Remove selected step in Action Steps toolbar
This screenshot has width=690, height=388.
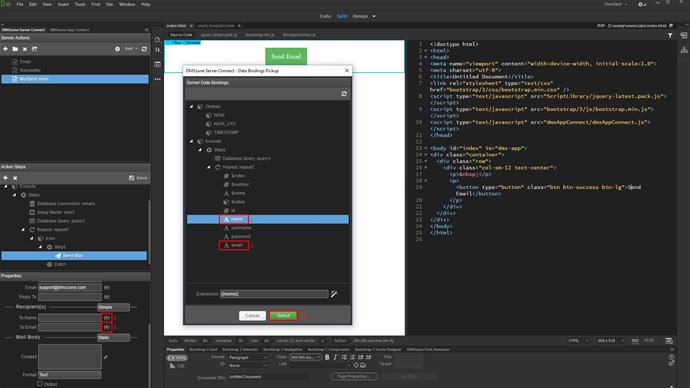tap(15, 178)
